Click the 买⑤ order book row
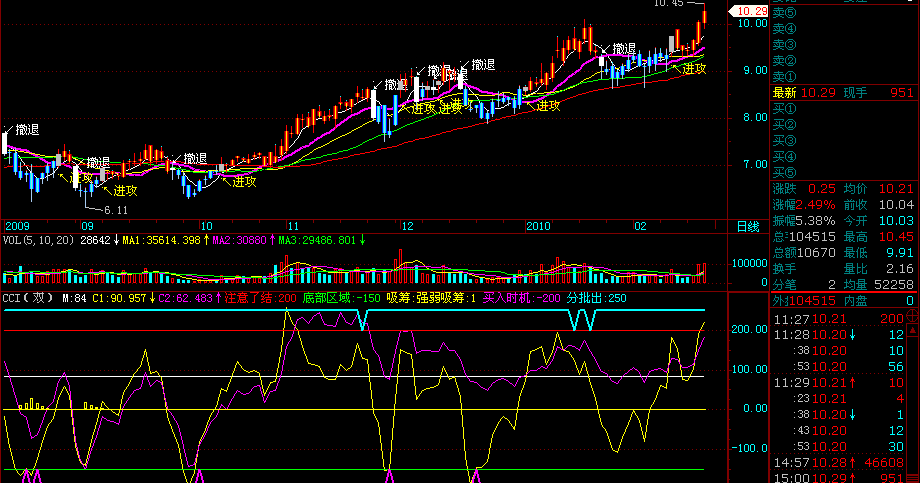Image resolution: width=920 pixels, height=483 pixels. pos(844,172)
